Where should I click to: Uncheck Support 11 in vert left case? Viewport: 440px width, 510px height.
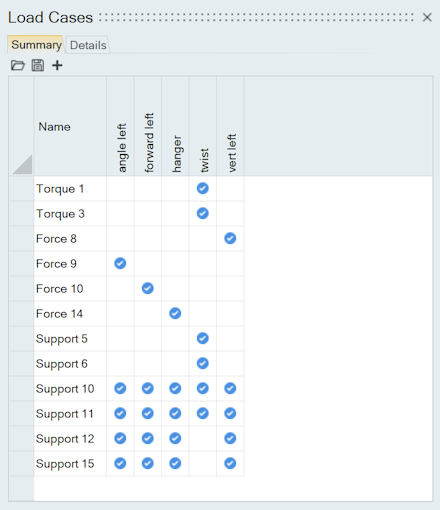click(230, 413)
